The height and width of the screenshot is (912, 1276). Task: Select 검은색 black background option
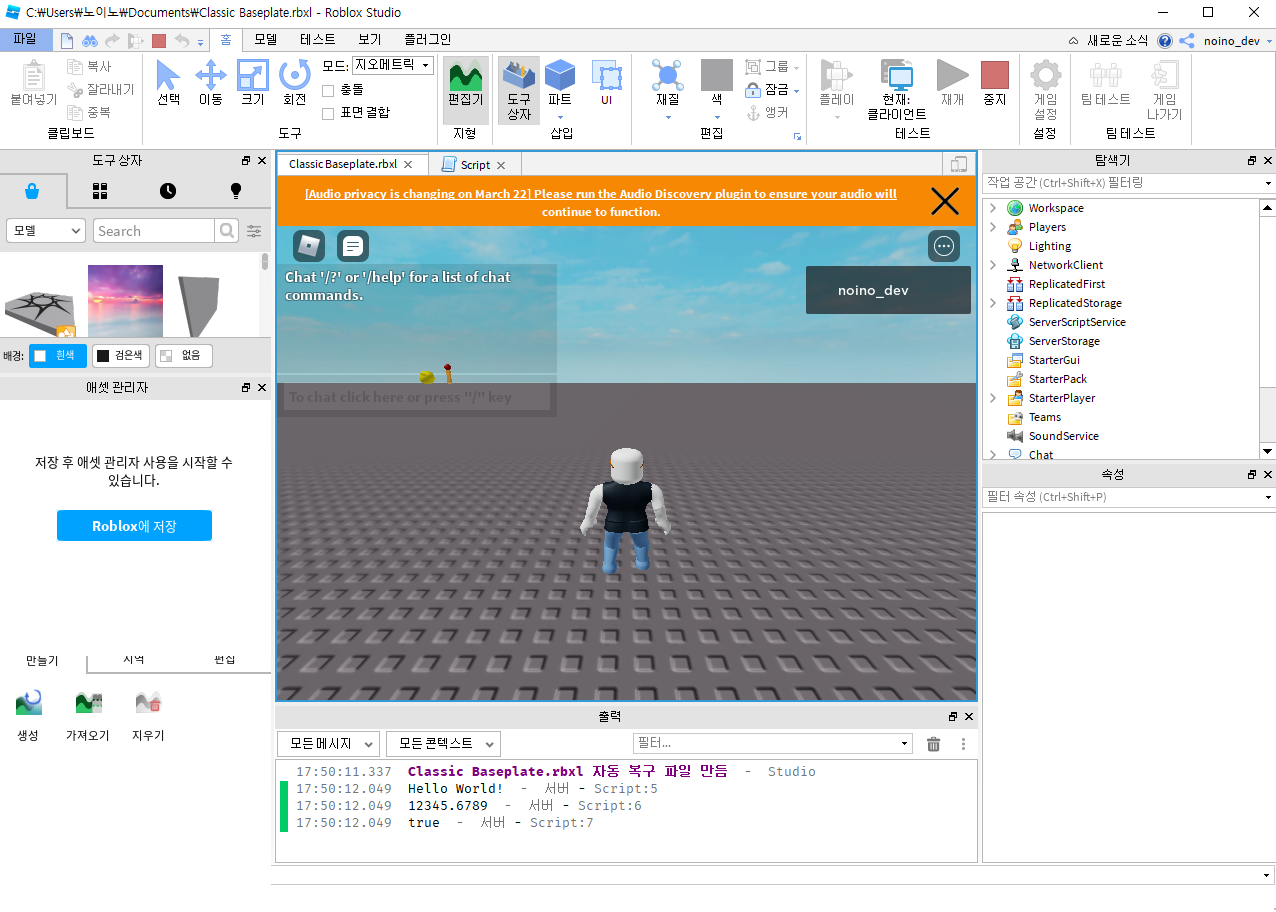(121, 355)
